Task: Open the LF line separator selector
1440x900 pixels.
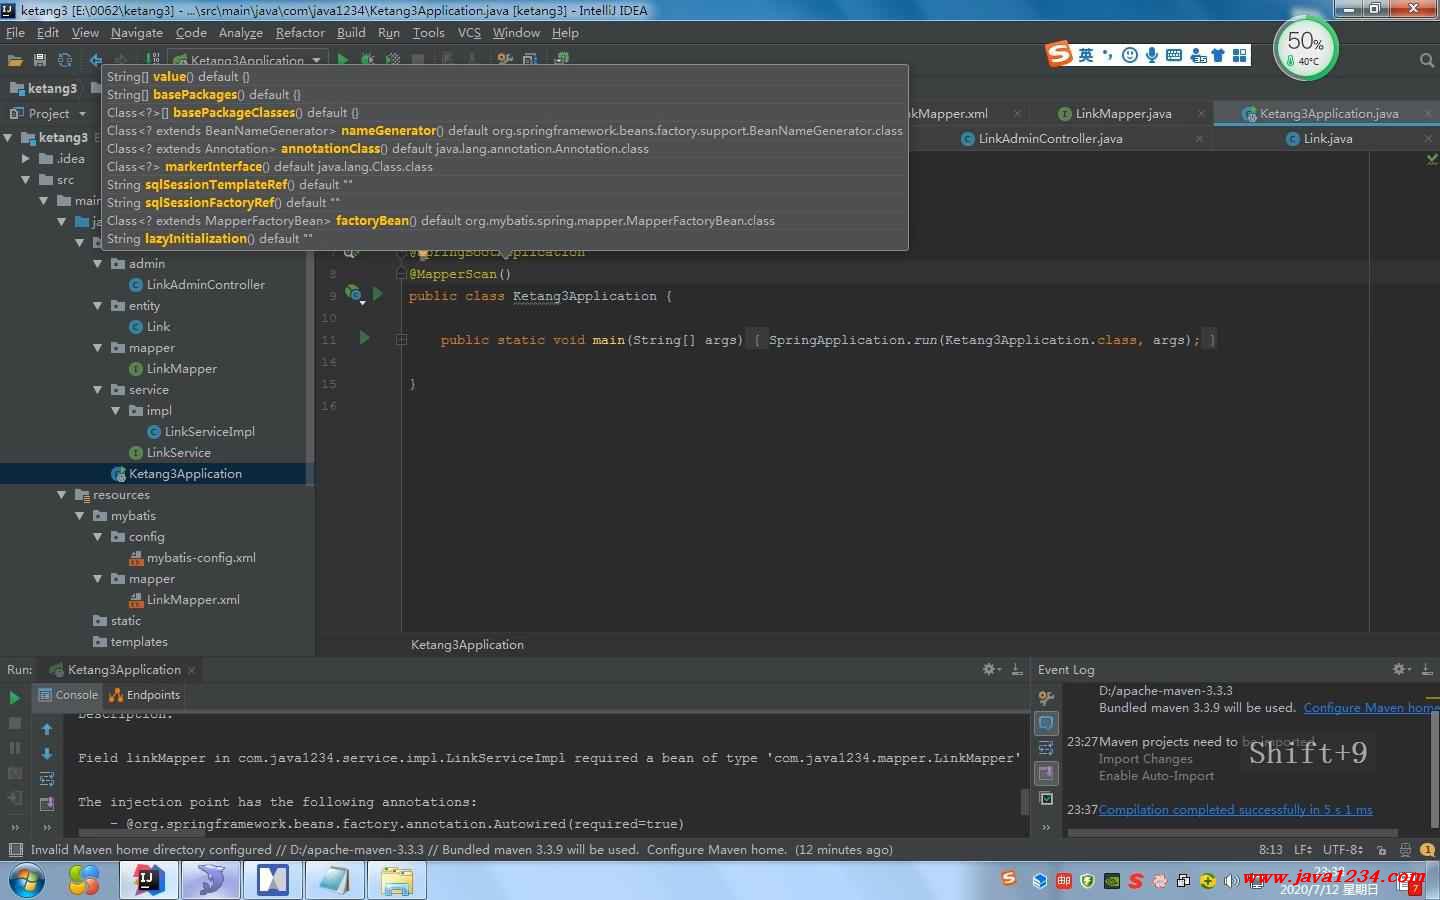Action: coord(1303,850)
